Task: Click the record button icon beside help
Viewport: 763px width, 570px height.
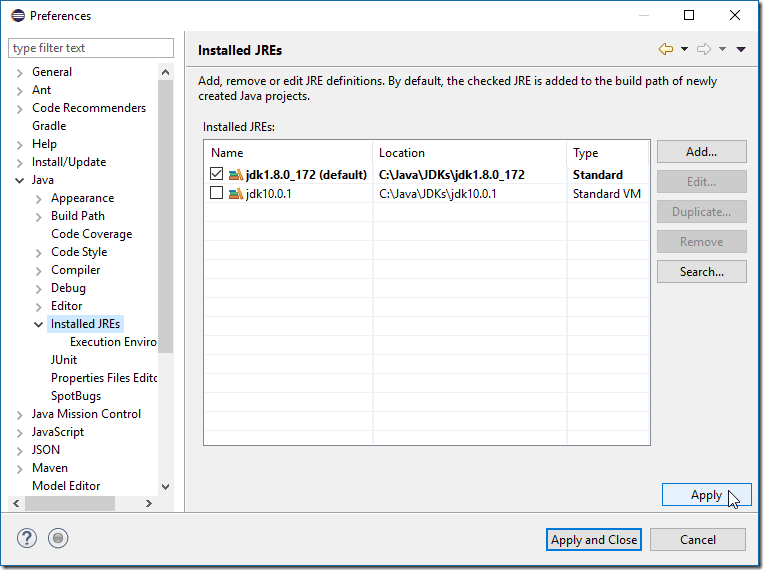Action: point(58,538)
